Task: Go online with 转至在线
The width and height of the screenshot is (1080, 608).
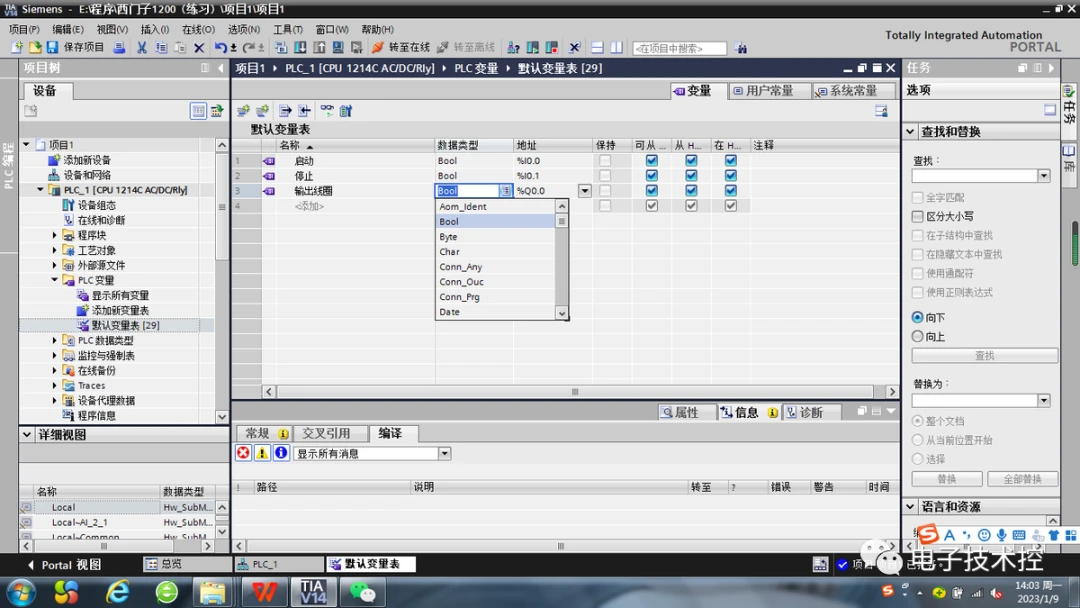Action: pyautogui.click(x=401, y=48)
